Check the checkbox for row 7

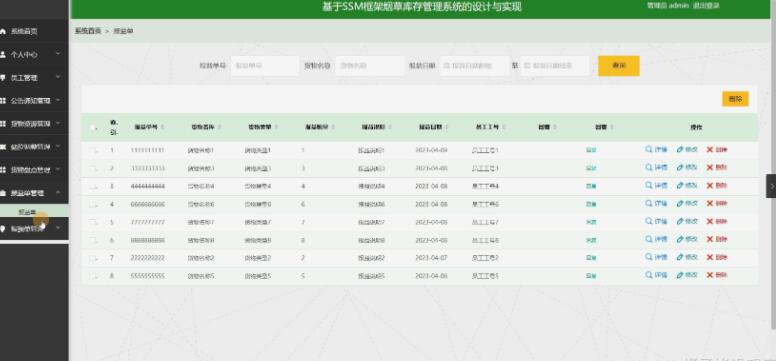[93, 258]
